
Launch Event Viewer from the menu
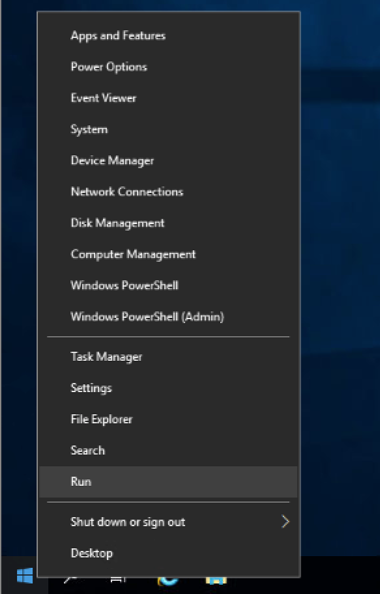click(x=168, y=98)
